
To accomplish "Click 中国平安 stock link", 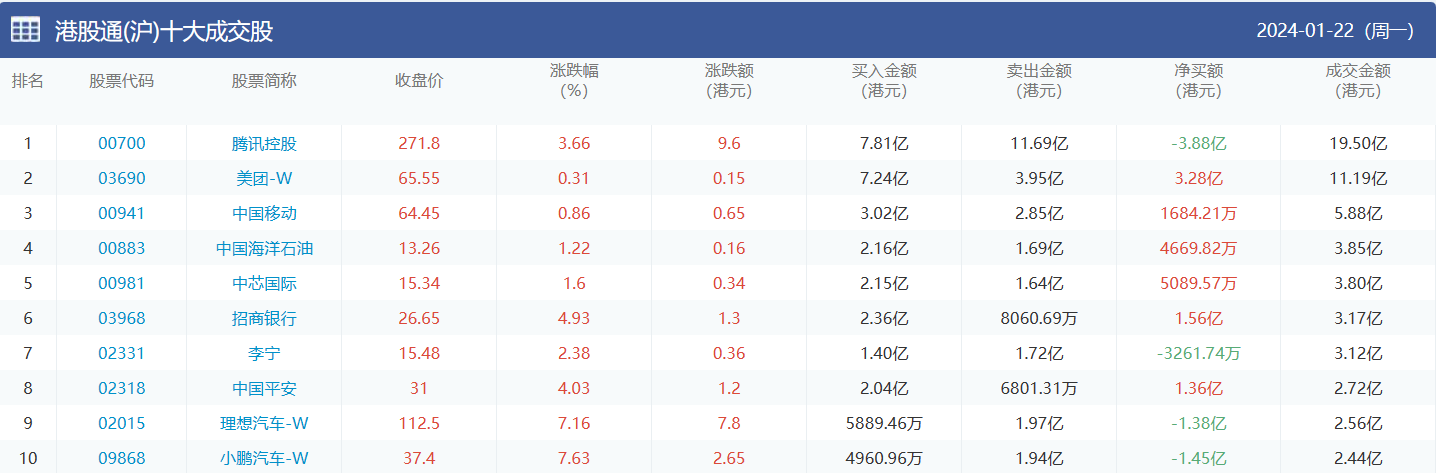I will pyautogui.click(x=264, y=388).
